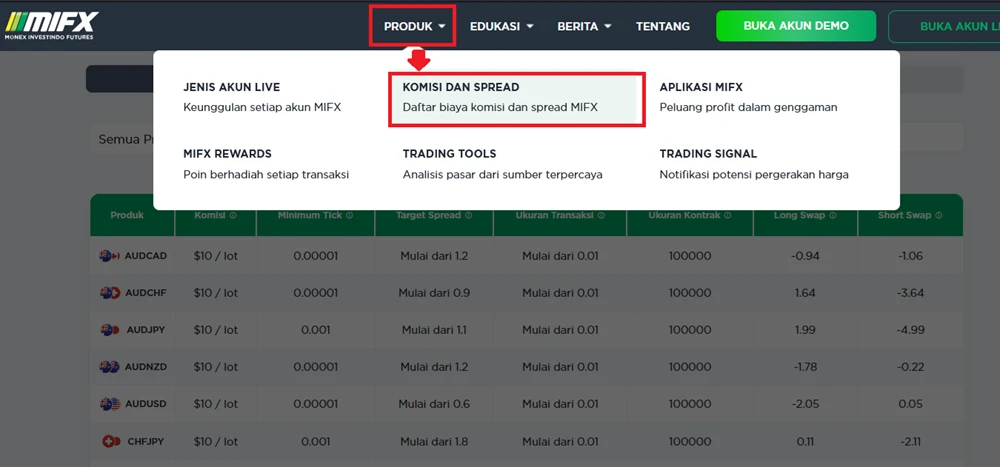Click AUDJPY minimum tick value 0.001
This screenshot has width=1000, height=467.
tap(316, 330)
